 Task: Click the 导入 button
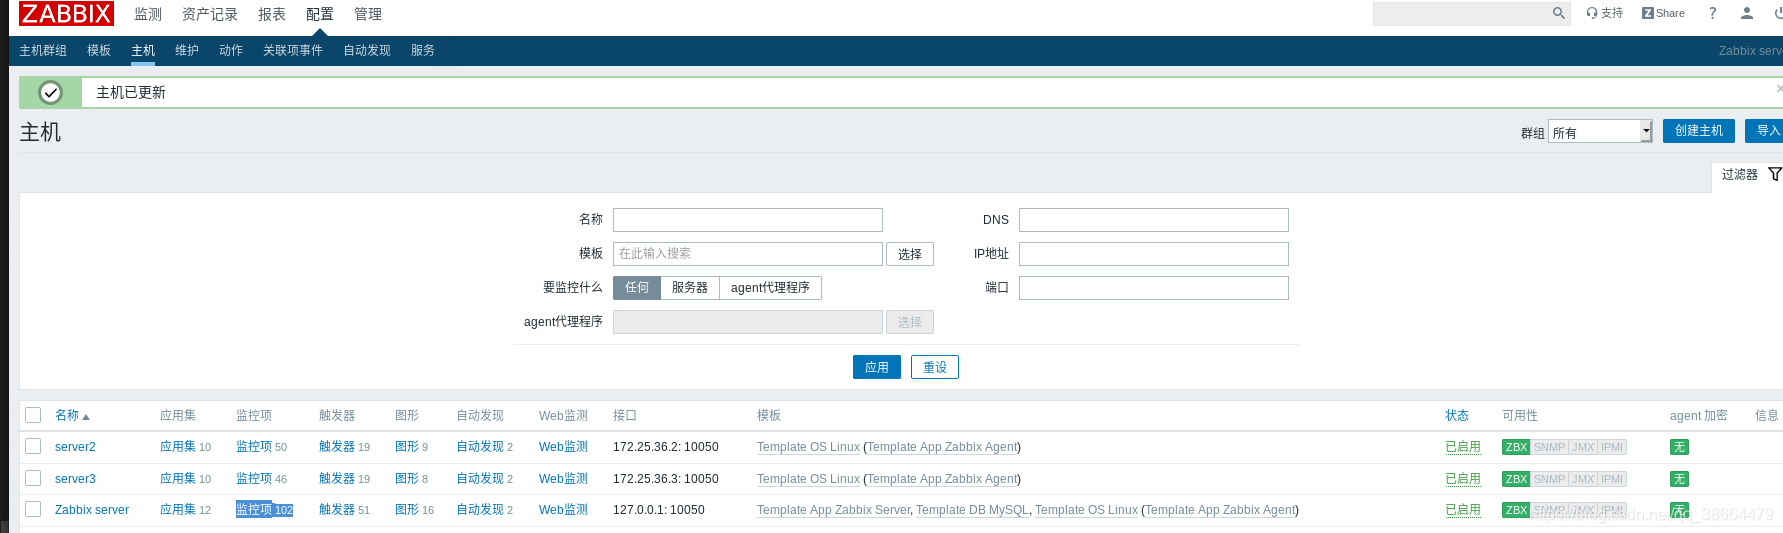point(1765,131)
